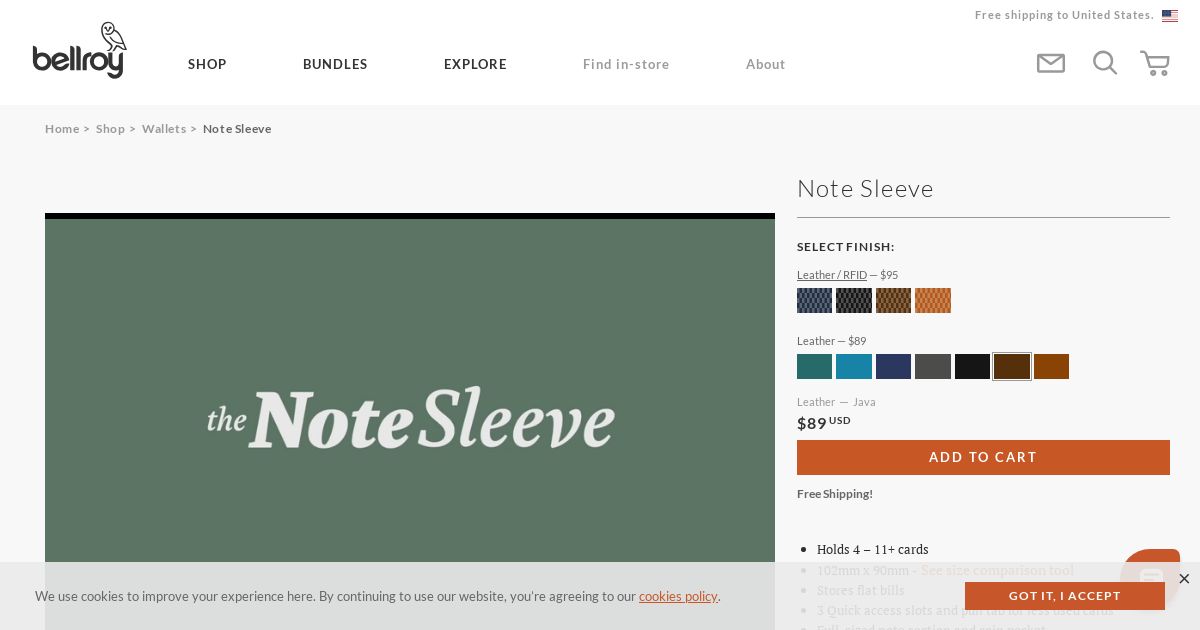
Task: Click the Note Sleeve video banner
Action: click(x=410, y=421)
